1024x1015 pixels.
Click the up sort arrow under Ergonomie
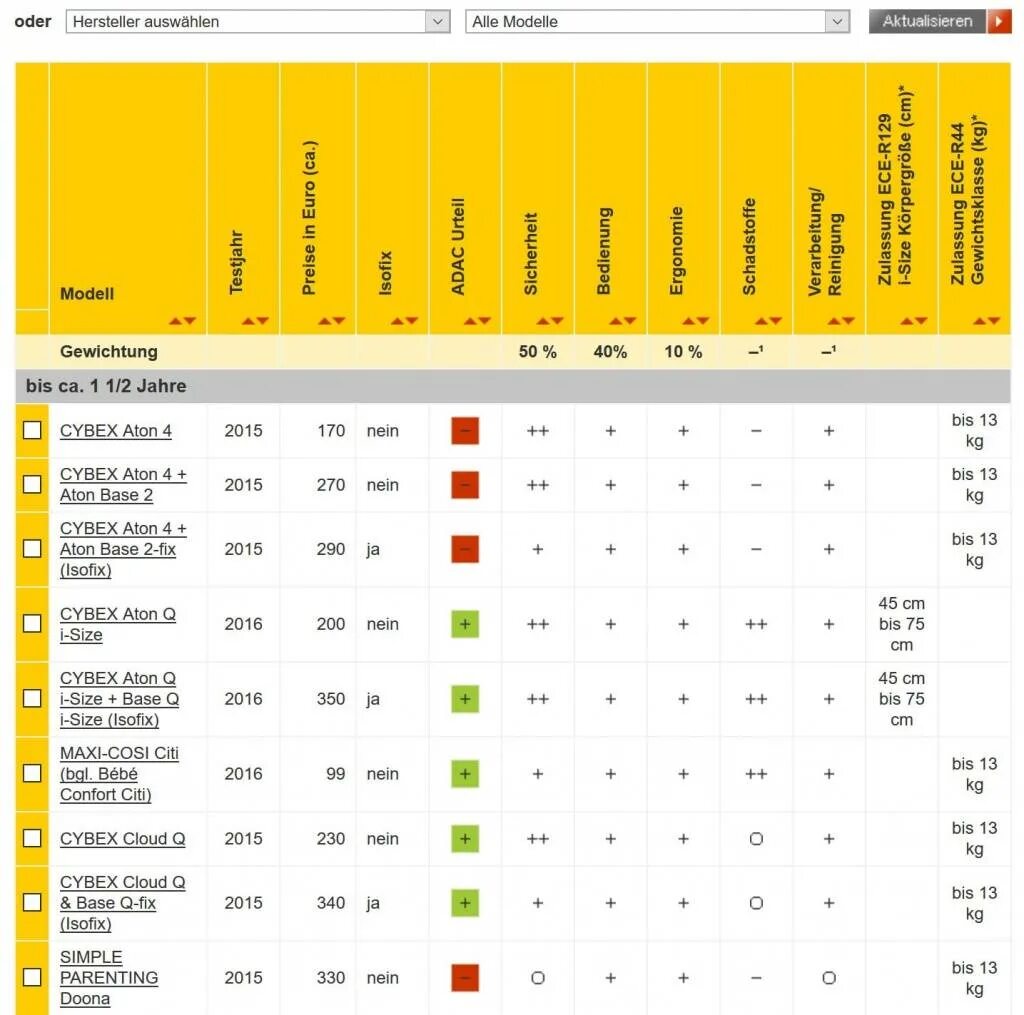688,321
